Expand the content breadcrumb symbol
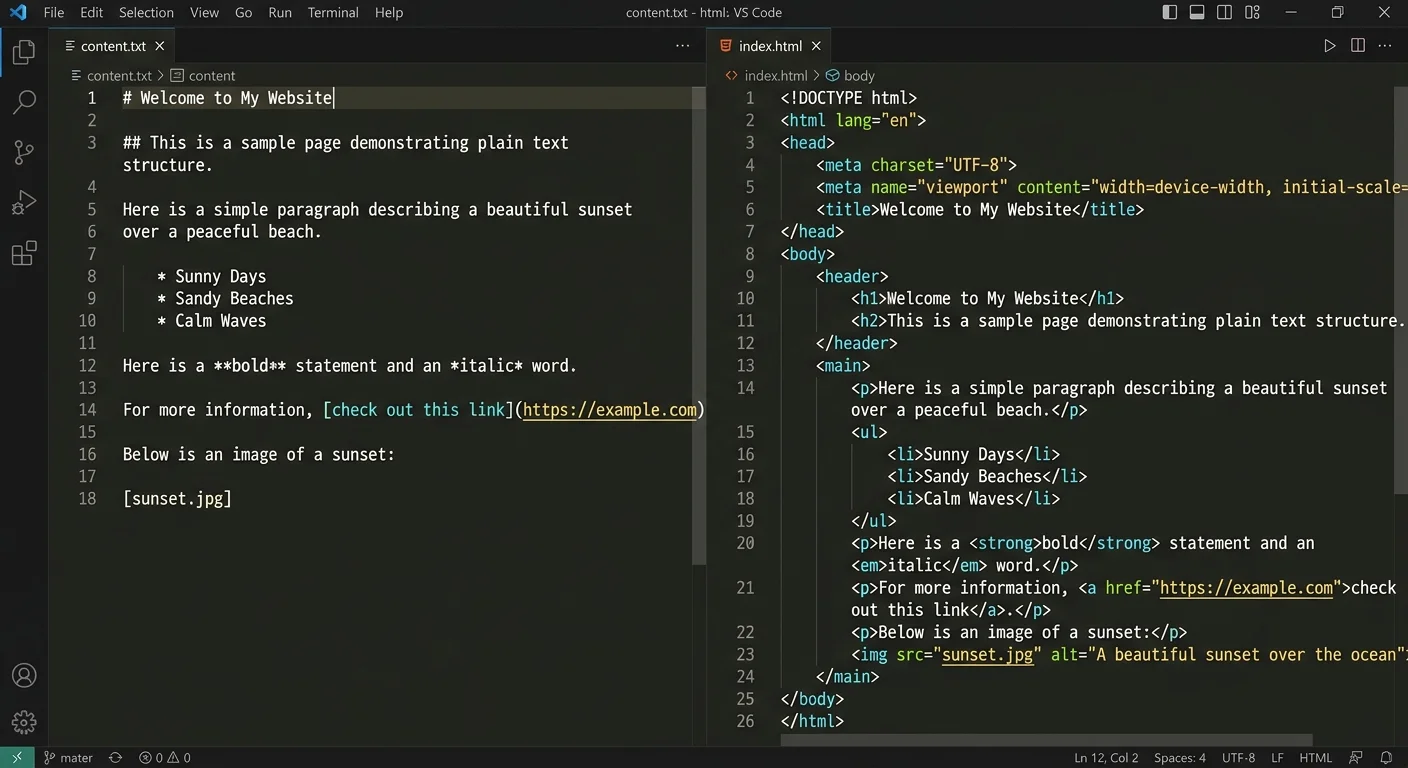Screen dimensions: 1408x768 [203, 76]
